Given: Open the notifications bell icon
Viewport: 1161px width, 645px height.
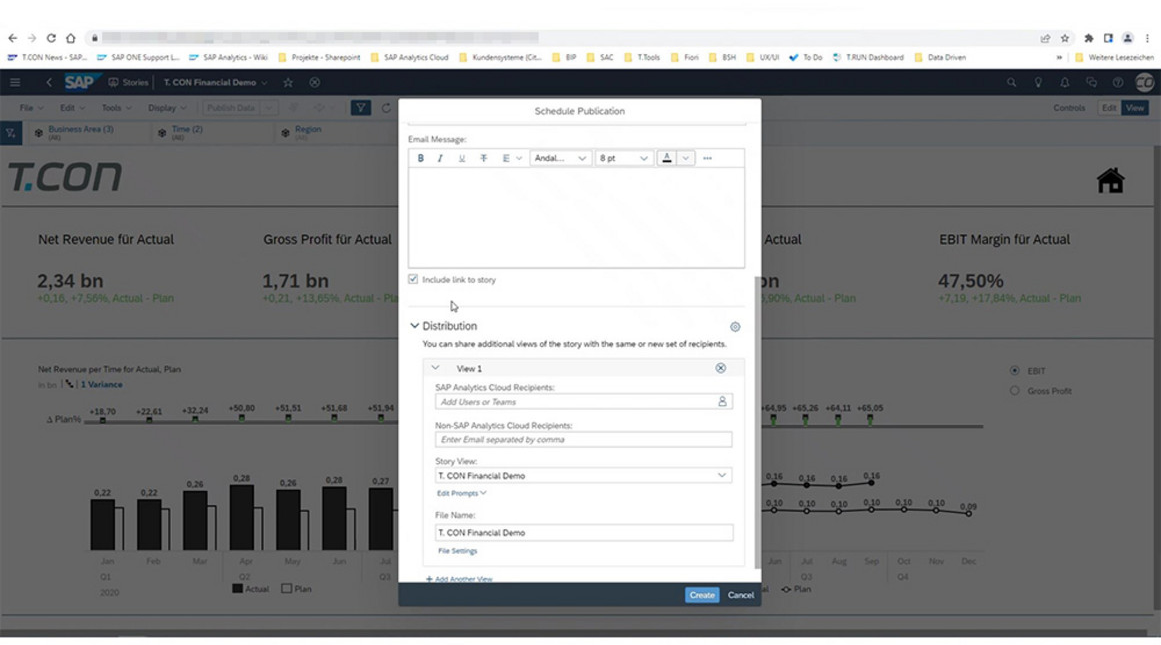Looking at the screenshot, I should [x=1065, y=82].
